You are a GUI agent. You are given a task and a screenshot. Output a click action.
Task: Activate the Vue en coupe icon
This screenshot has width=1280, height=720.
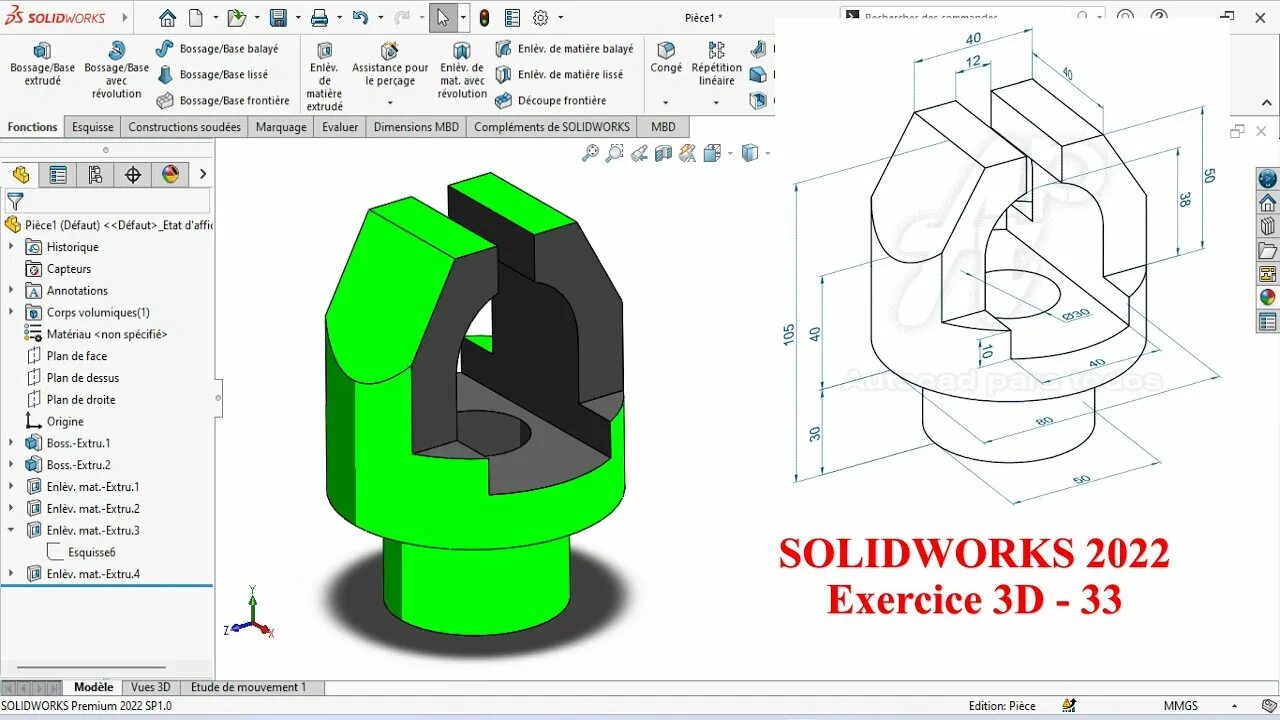(661, 153)
